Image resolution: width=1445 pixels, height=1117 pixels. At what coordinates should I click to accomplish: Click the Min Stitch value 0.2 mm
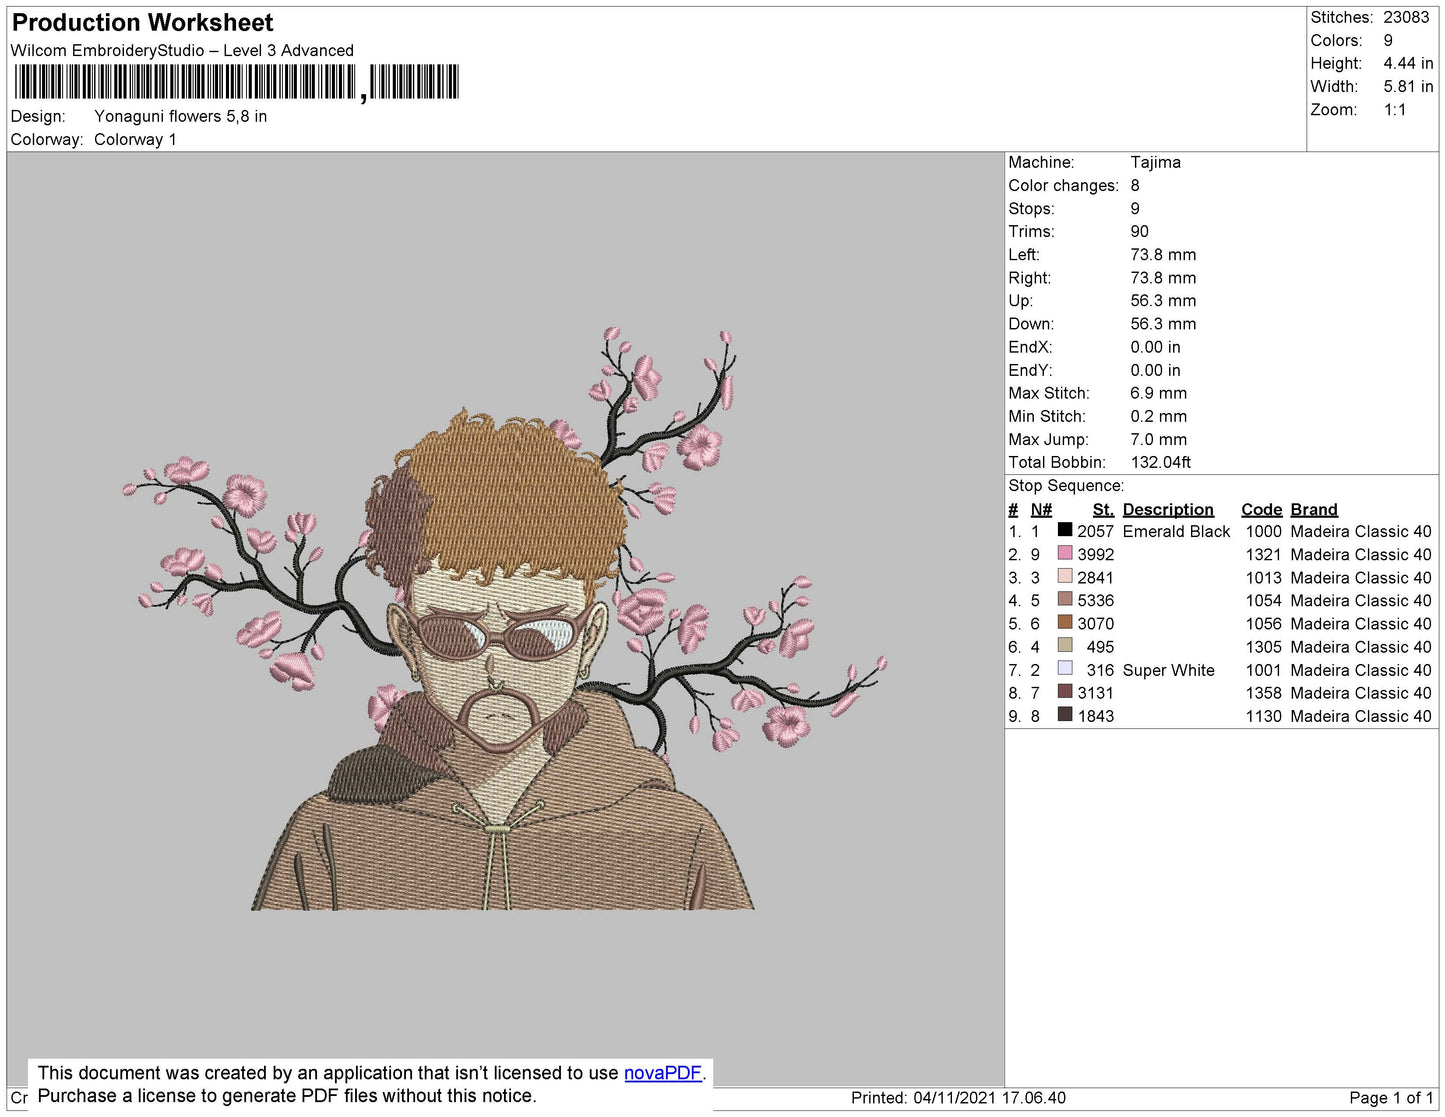[x=1158, y=416]
